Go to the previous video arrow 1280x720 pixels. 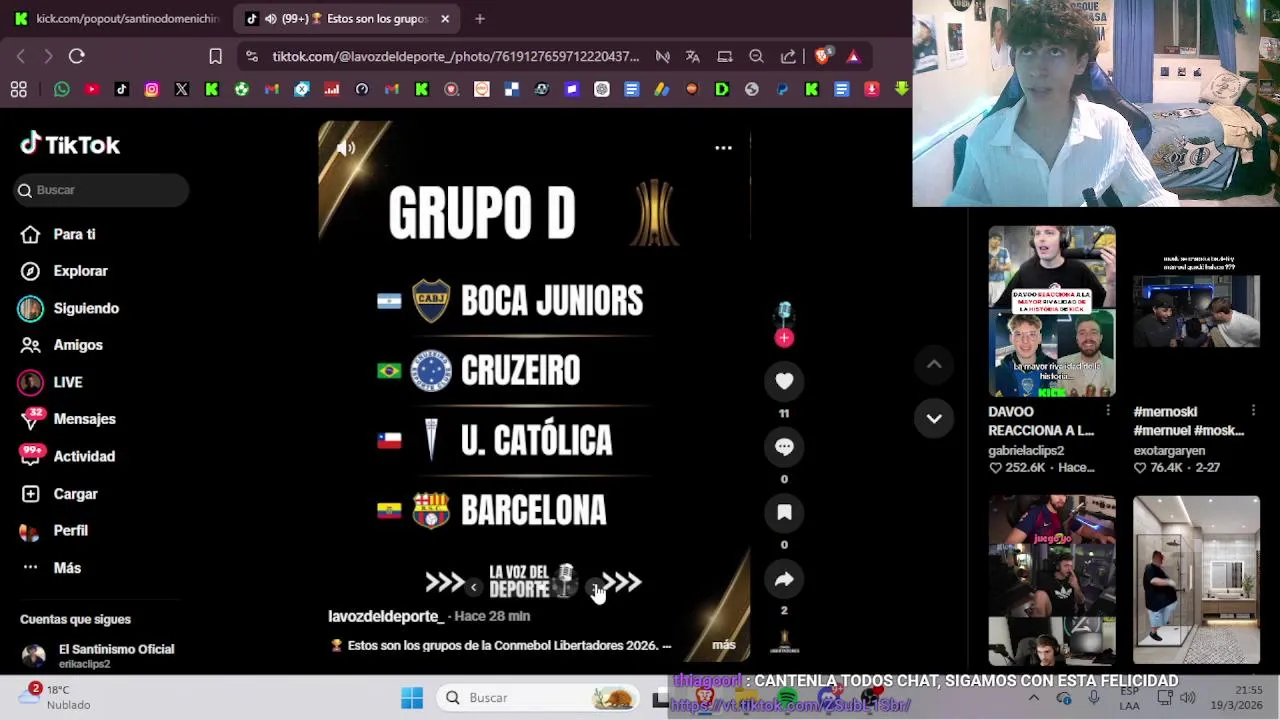click(934, 365)
